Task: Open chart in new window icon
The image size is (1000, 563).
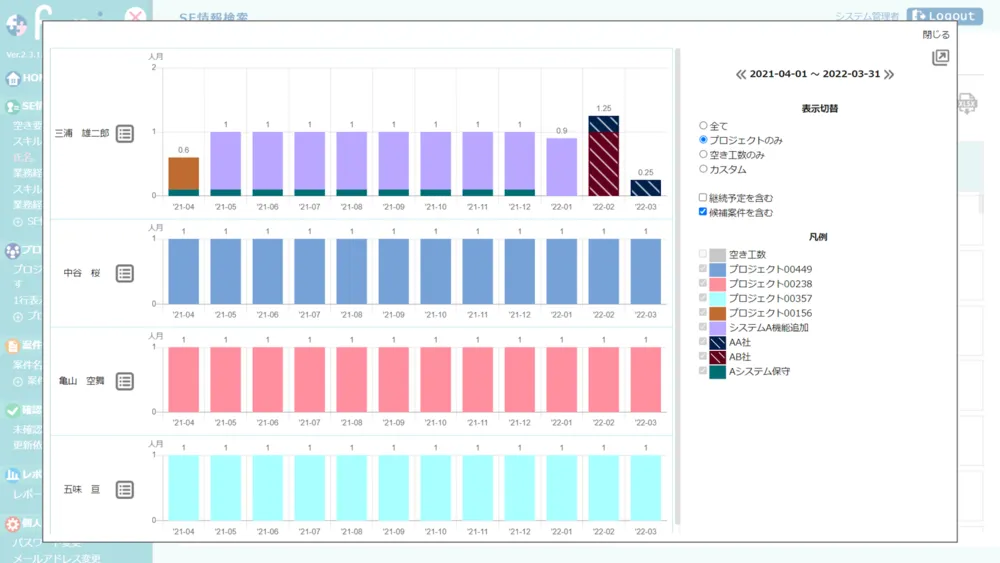Action: pyautogui.click(x=940, y=58)
